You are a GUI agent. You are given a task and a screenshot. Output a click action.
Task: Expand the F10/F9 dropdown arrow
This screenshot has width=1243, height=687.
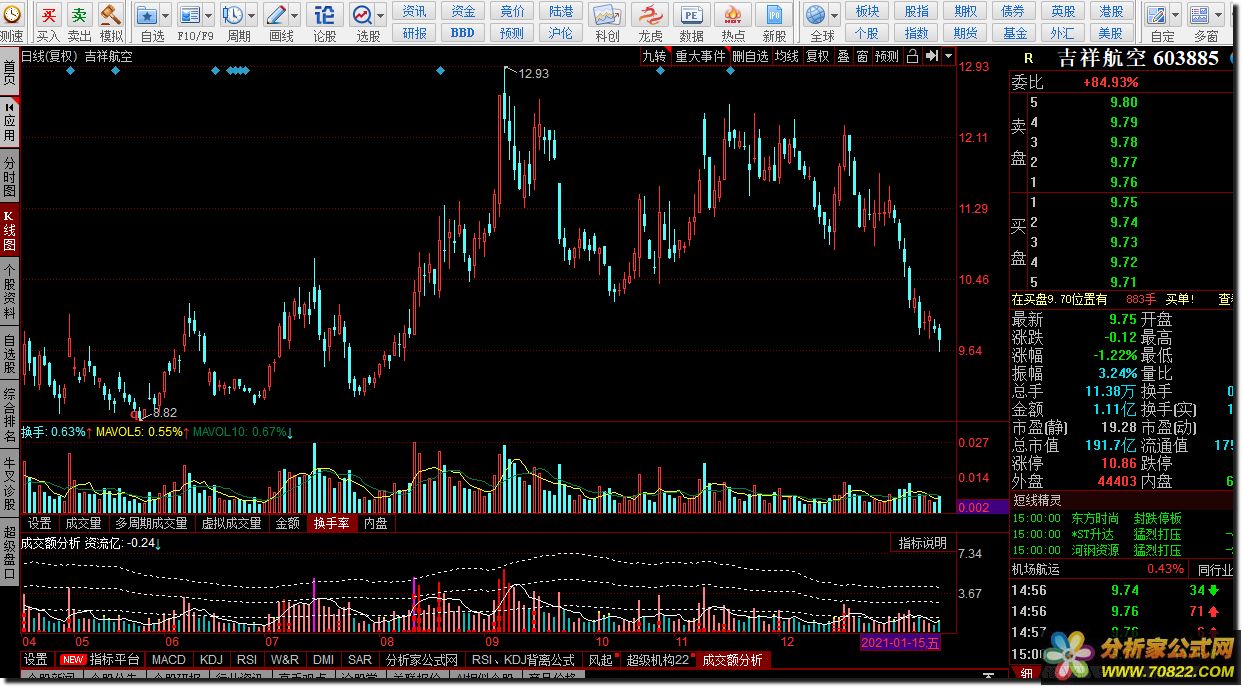click(208, 16)
